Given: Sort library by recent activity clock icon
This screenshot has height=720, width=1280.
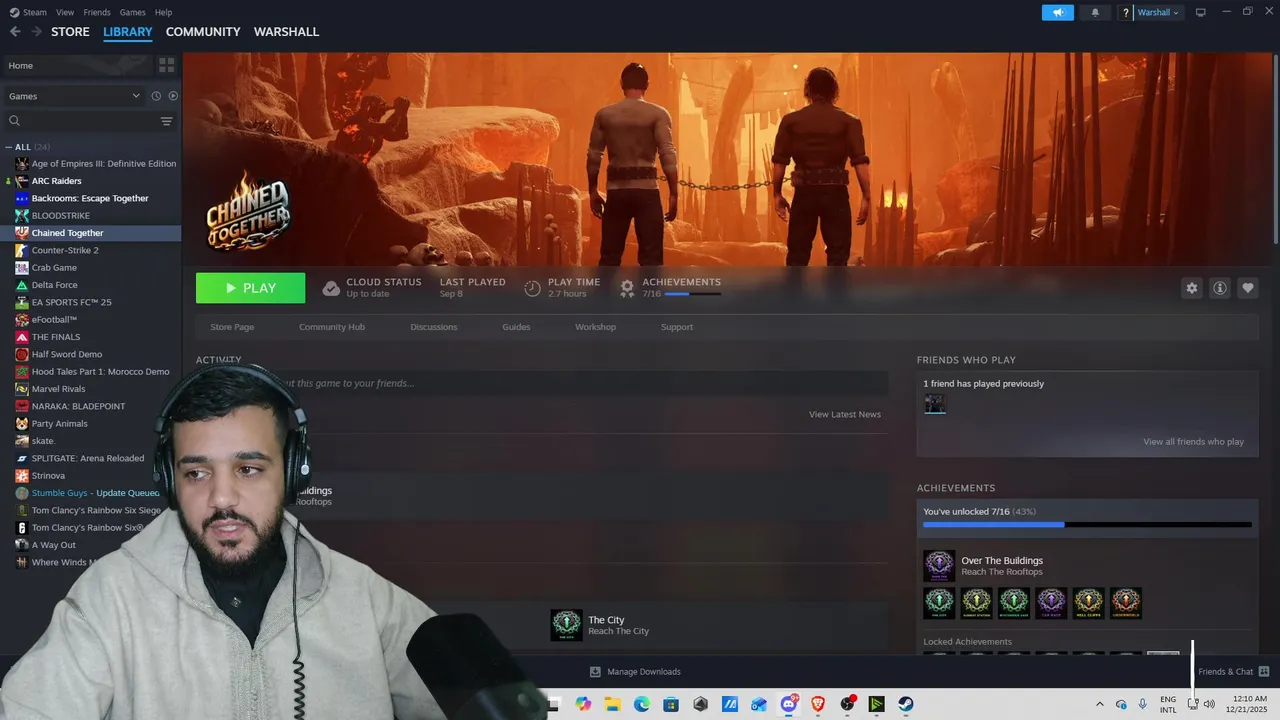Looking at the screenshot, I should click(x=156, y=96).
